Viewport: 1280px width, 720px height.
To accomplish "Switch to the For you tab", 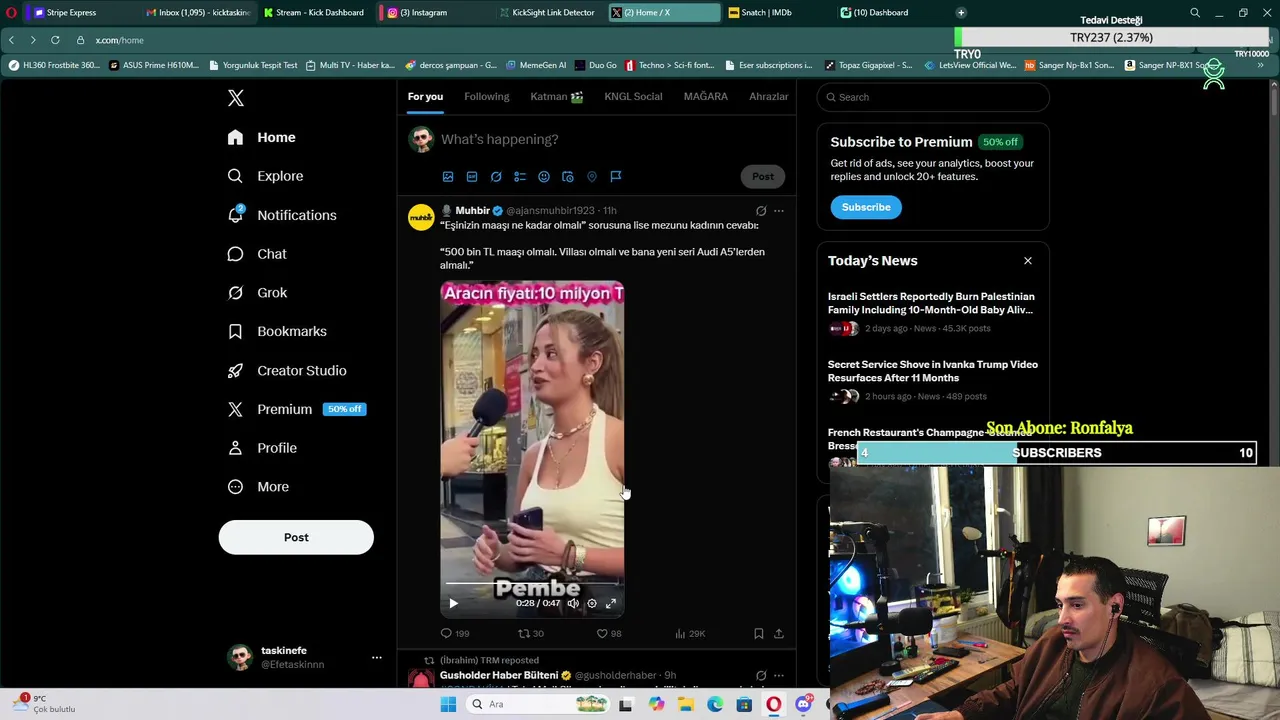I will (425, 96).
